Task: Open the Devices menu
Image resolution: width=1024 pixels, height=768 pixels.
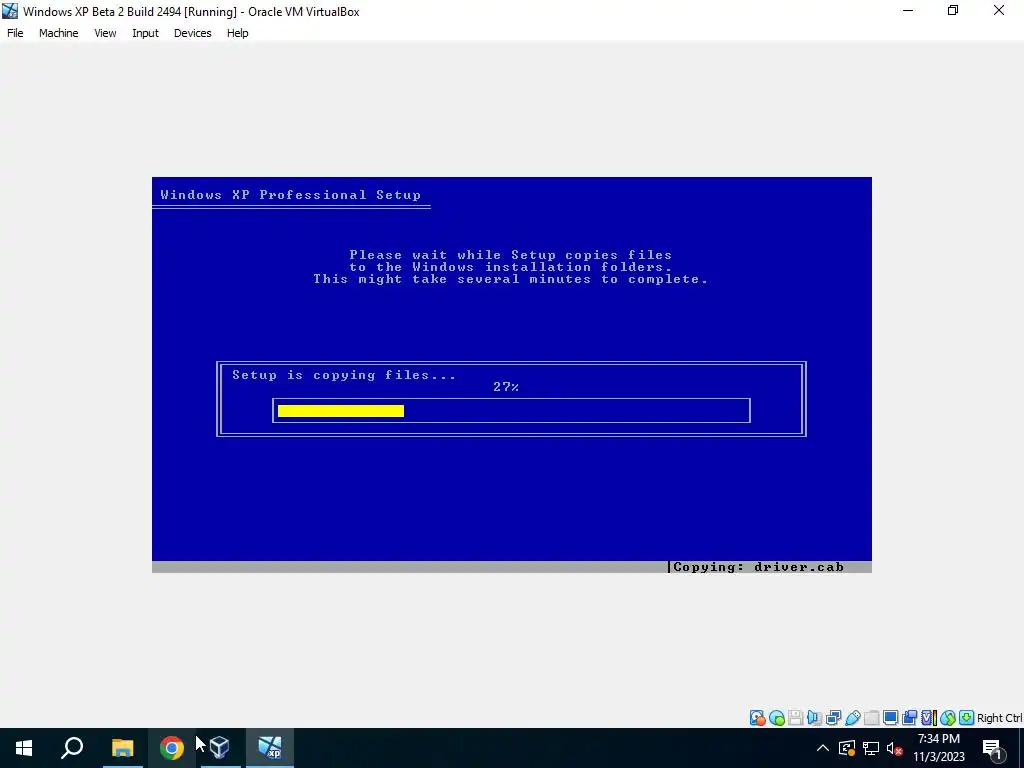Action: pyautogui.click(x=192, y=33)
